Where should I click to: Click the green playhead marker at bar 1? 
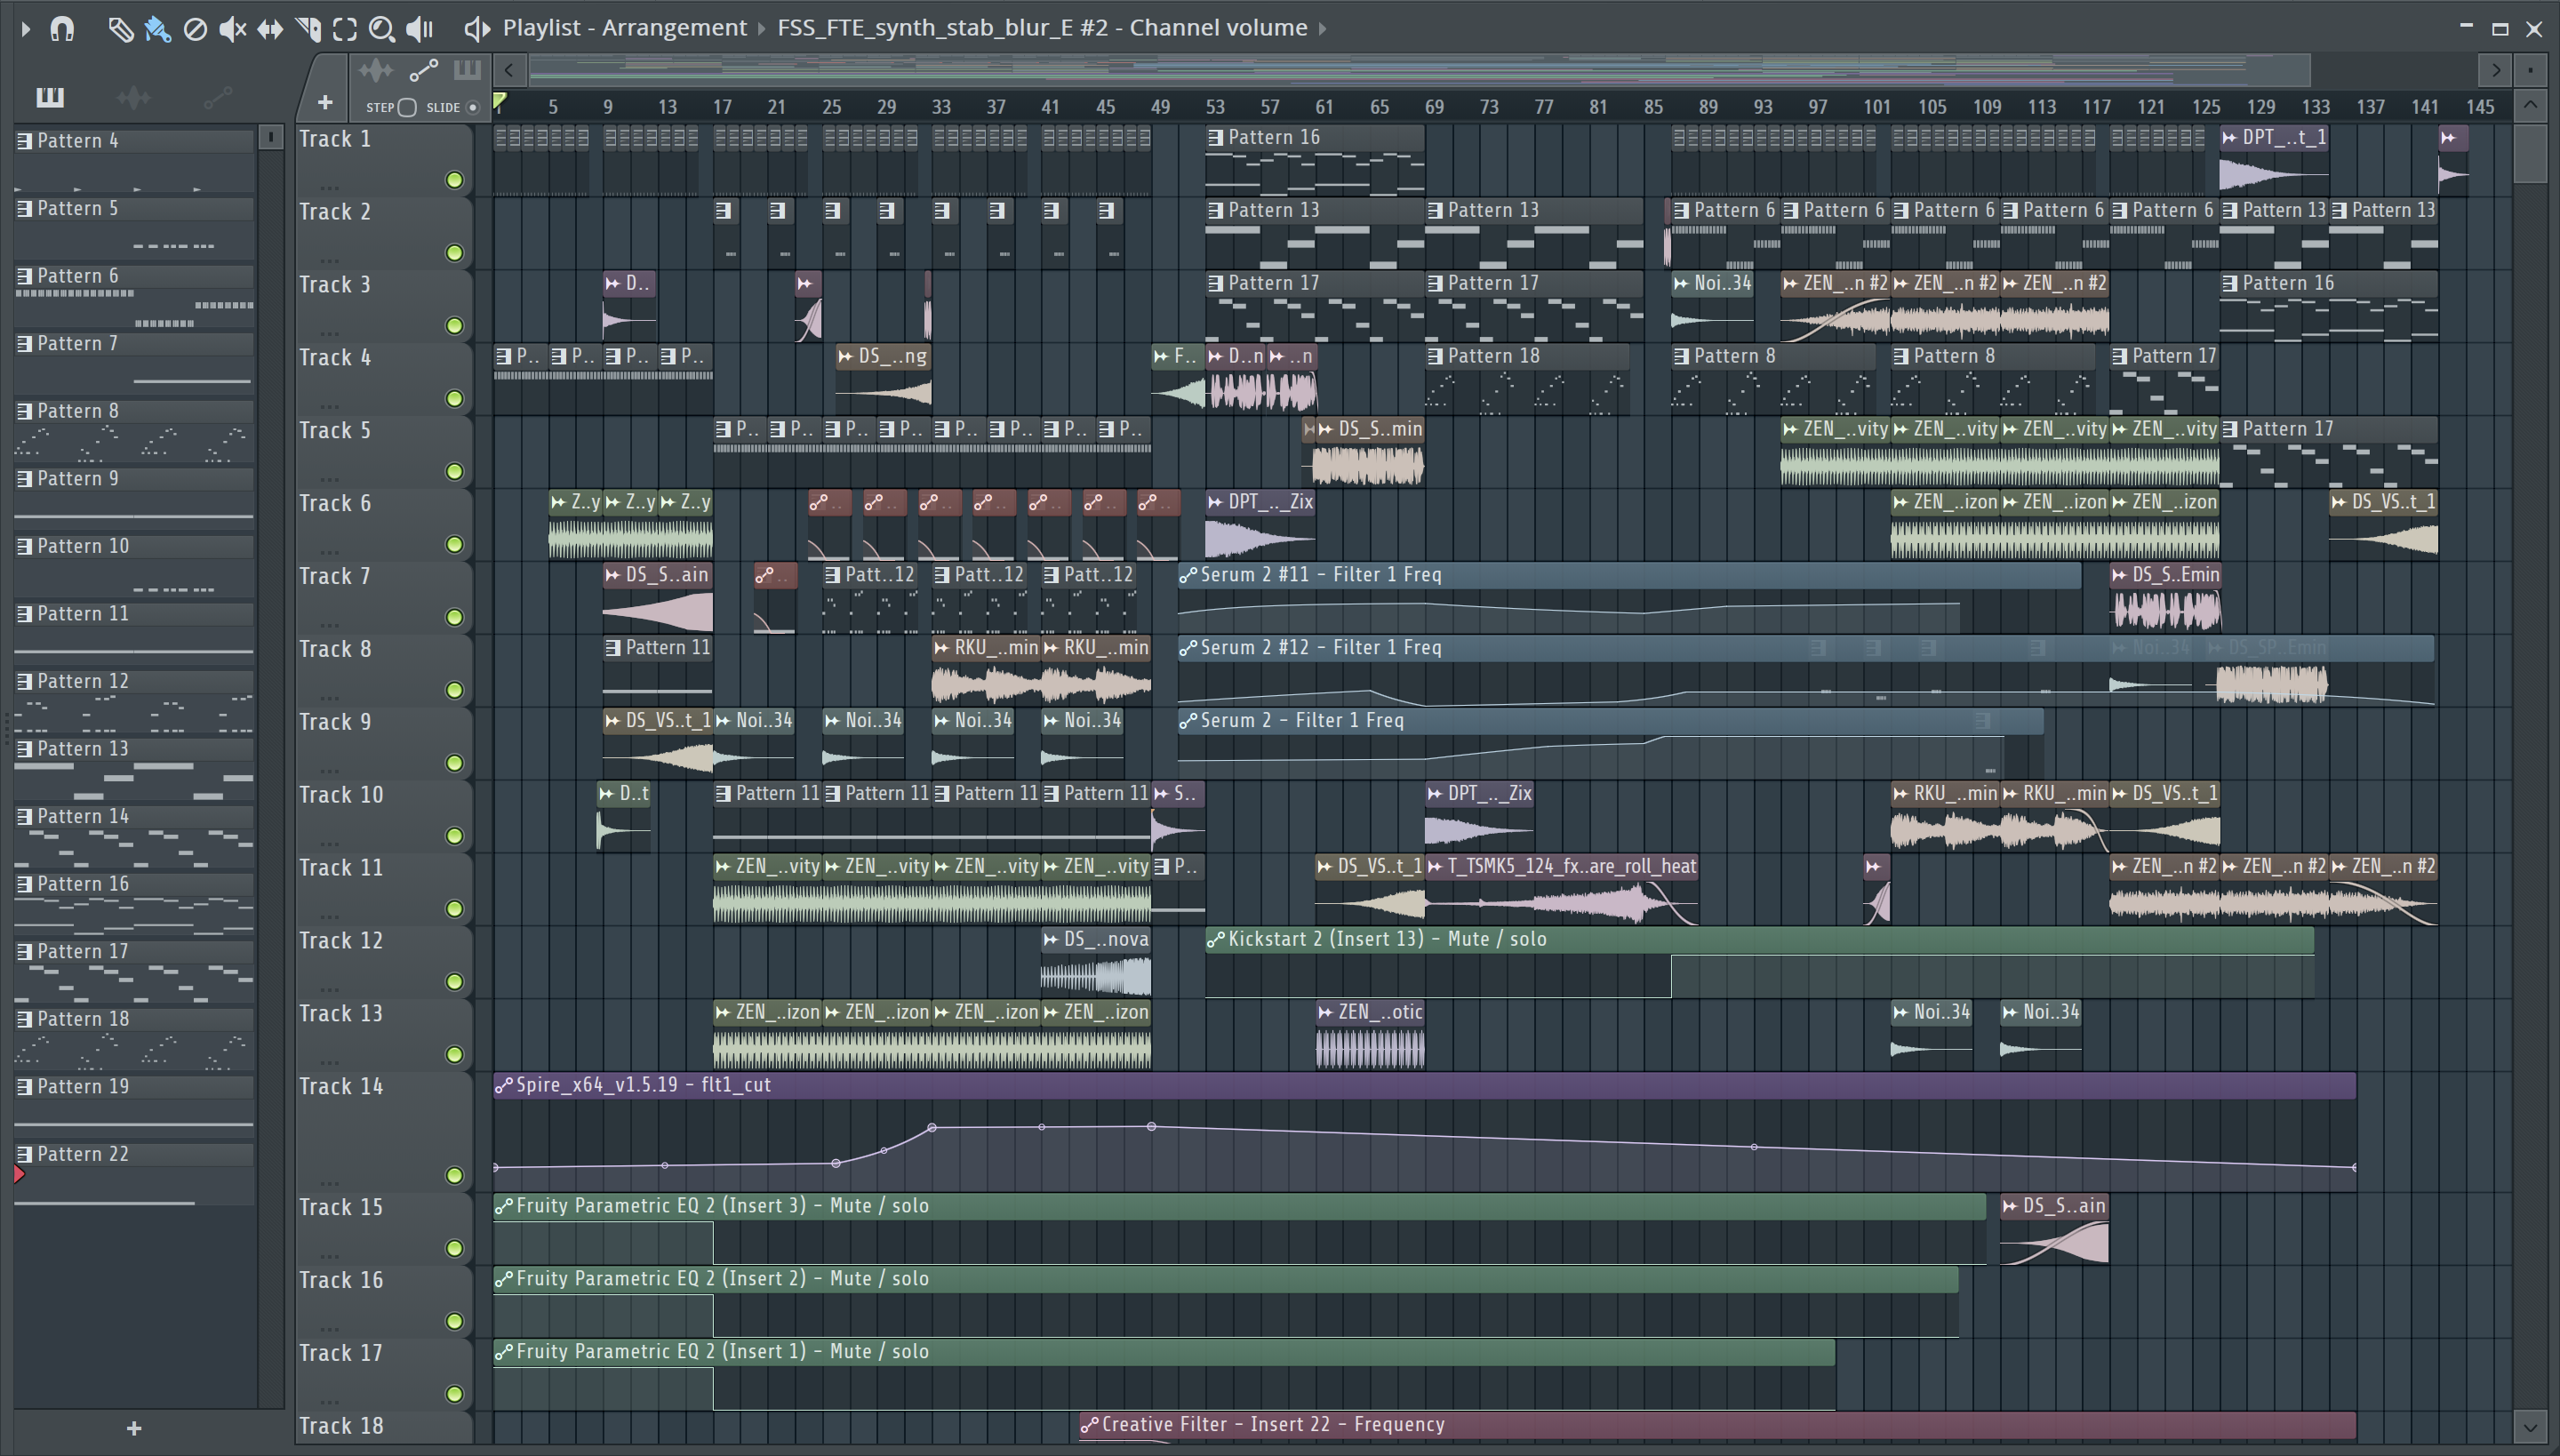coord(500,101)
